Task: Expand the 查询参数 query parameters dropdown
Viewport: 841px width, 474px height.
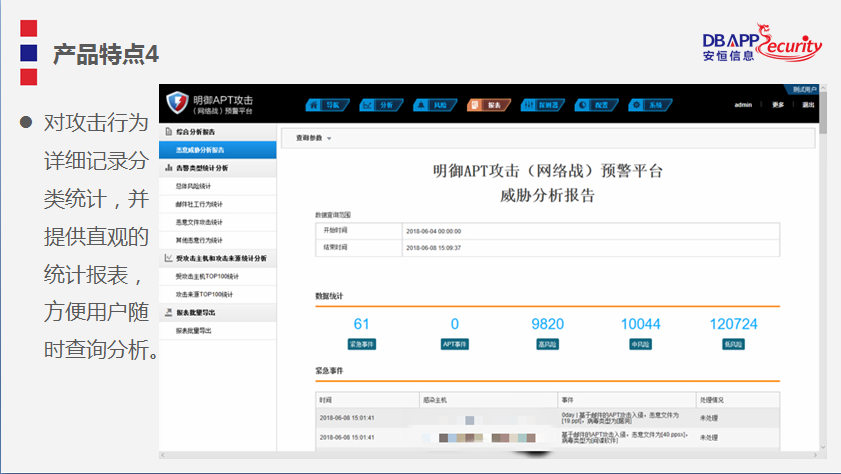Action: (314, 138)
